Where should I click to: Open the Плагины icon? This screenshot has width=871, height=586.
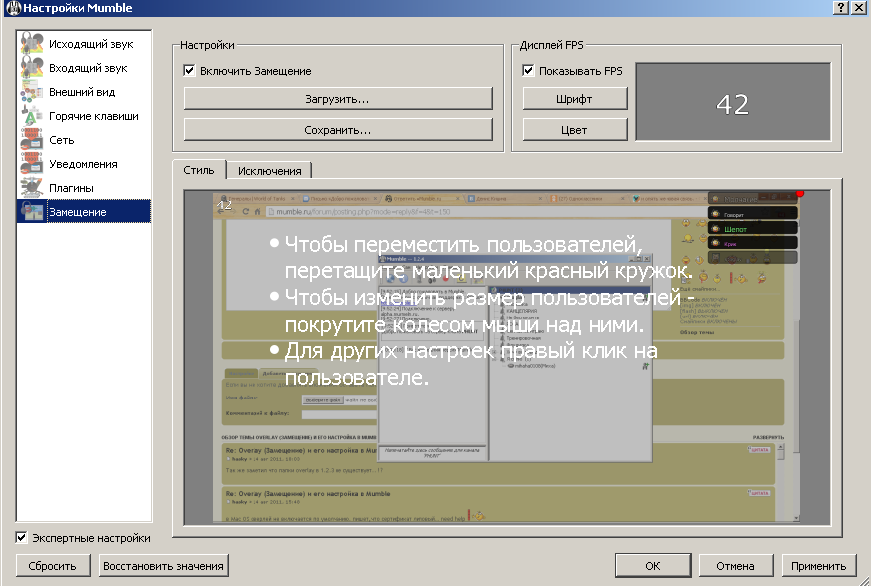pyautogui.click(x=31, y=188)
